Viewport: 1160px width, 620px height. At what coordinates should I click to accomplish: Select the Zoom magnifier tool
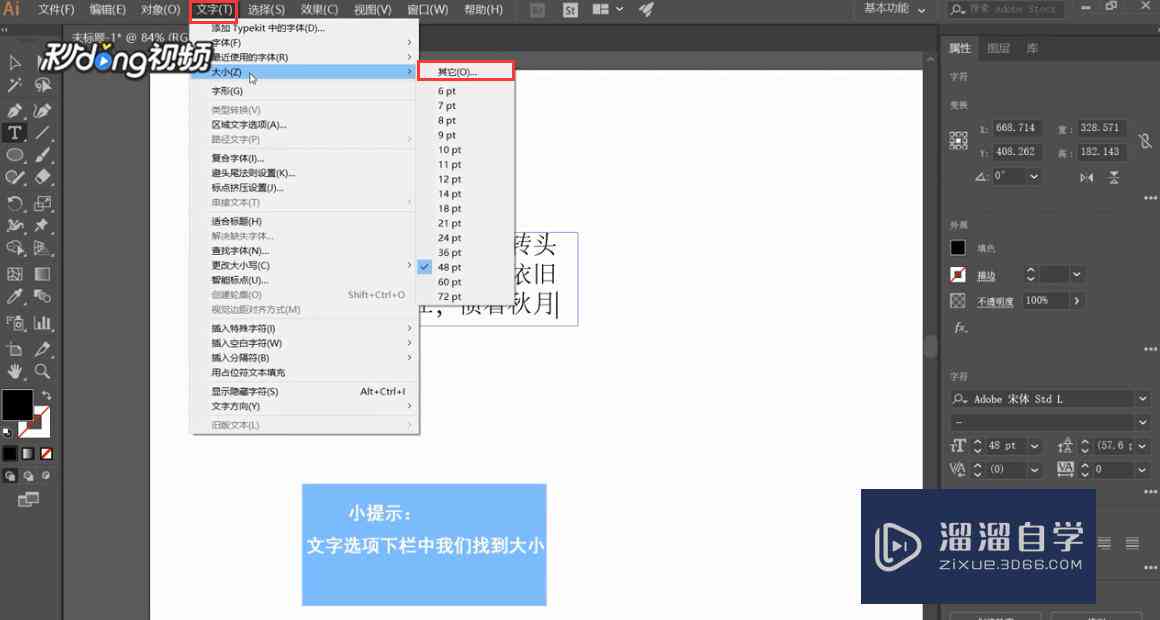pyautogui.click(x=43, y=371)
